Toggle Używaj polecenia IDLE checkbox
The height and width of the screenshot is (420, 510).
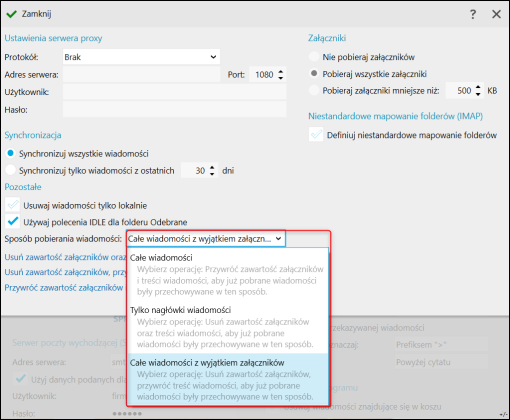coord(13,221)
